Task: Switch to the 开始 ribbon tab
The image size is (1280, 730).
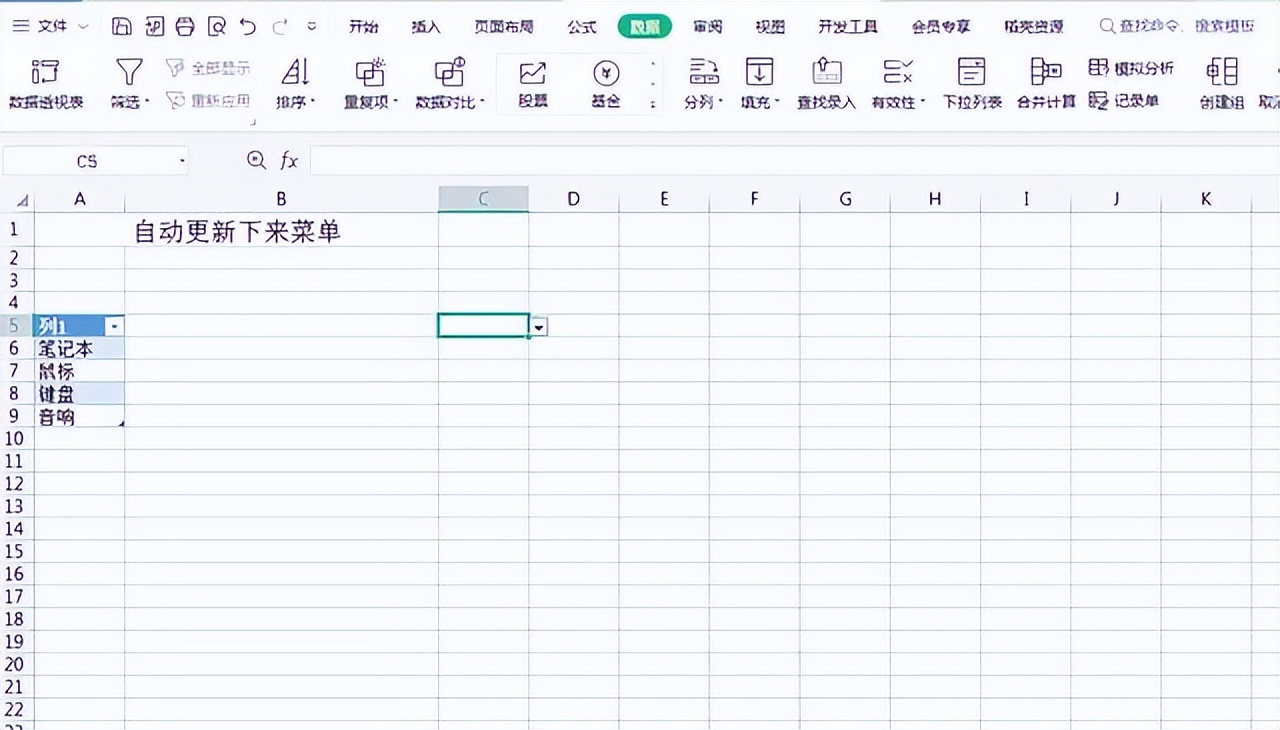Action: click(x=363, y=27)
